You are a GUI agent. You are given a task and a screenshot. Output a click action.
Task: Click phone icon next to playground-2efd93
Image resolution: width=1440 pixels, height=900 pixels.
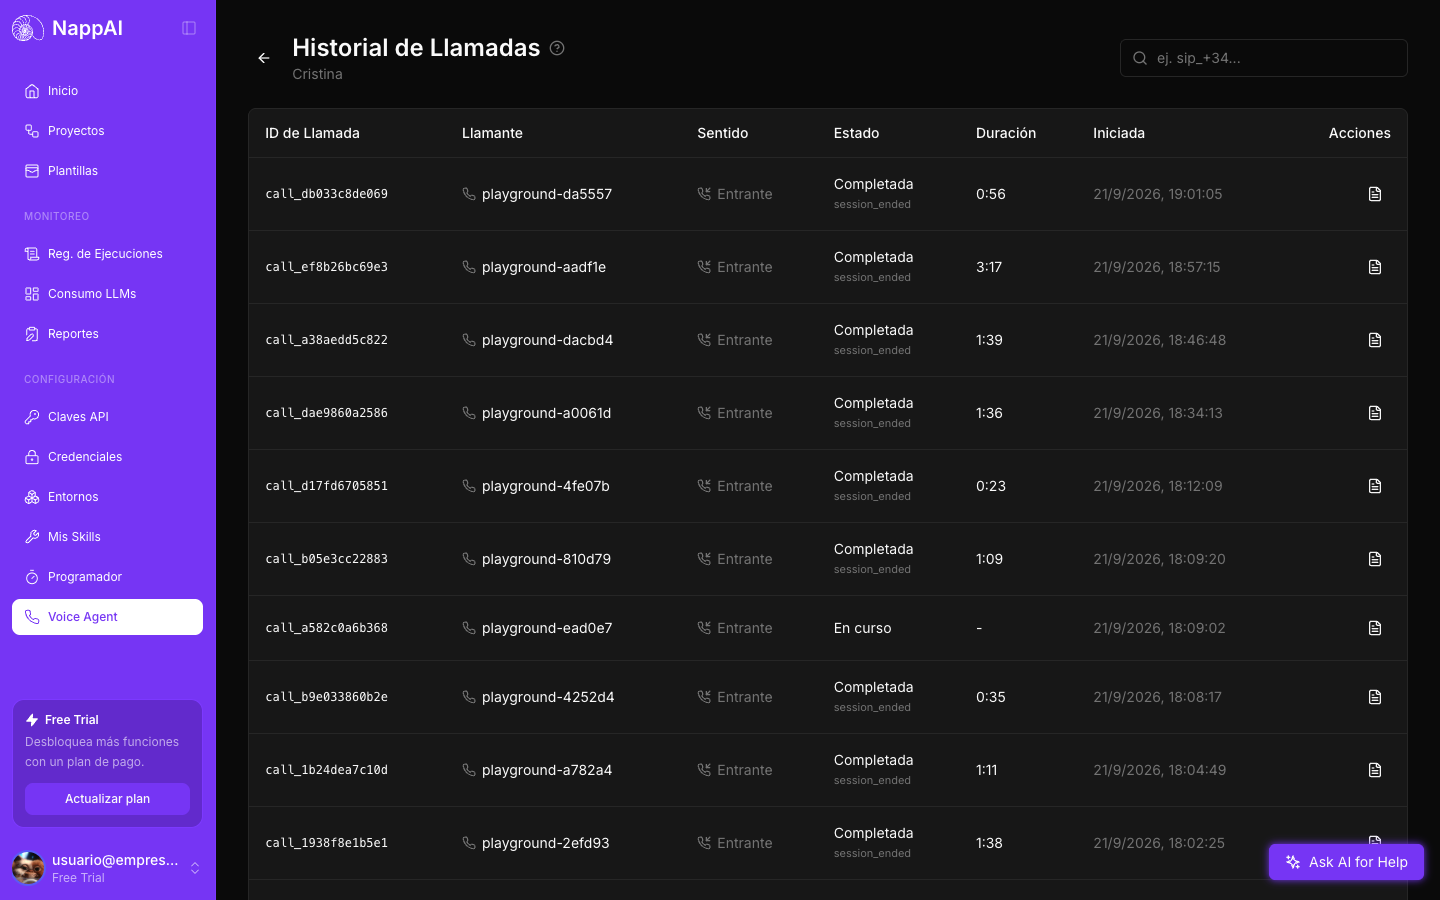(x=469, y=843)
